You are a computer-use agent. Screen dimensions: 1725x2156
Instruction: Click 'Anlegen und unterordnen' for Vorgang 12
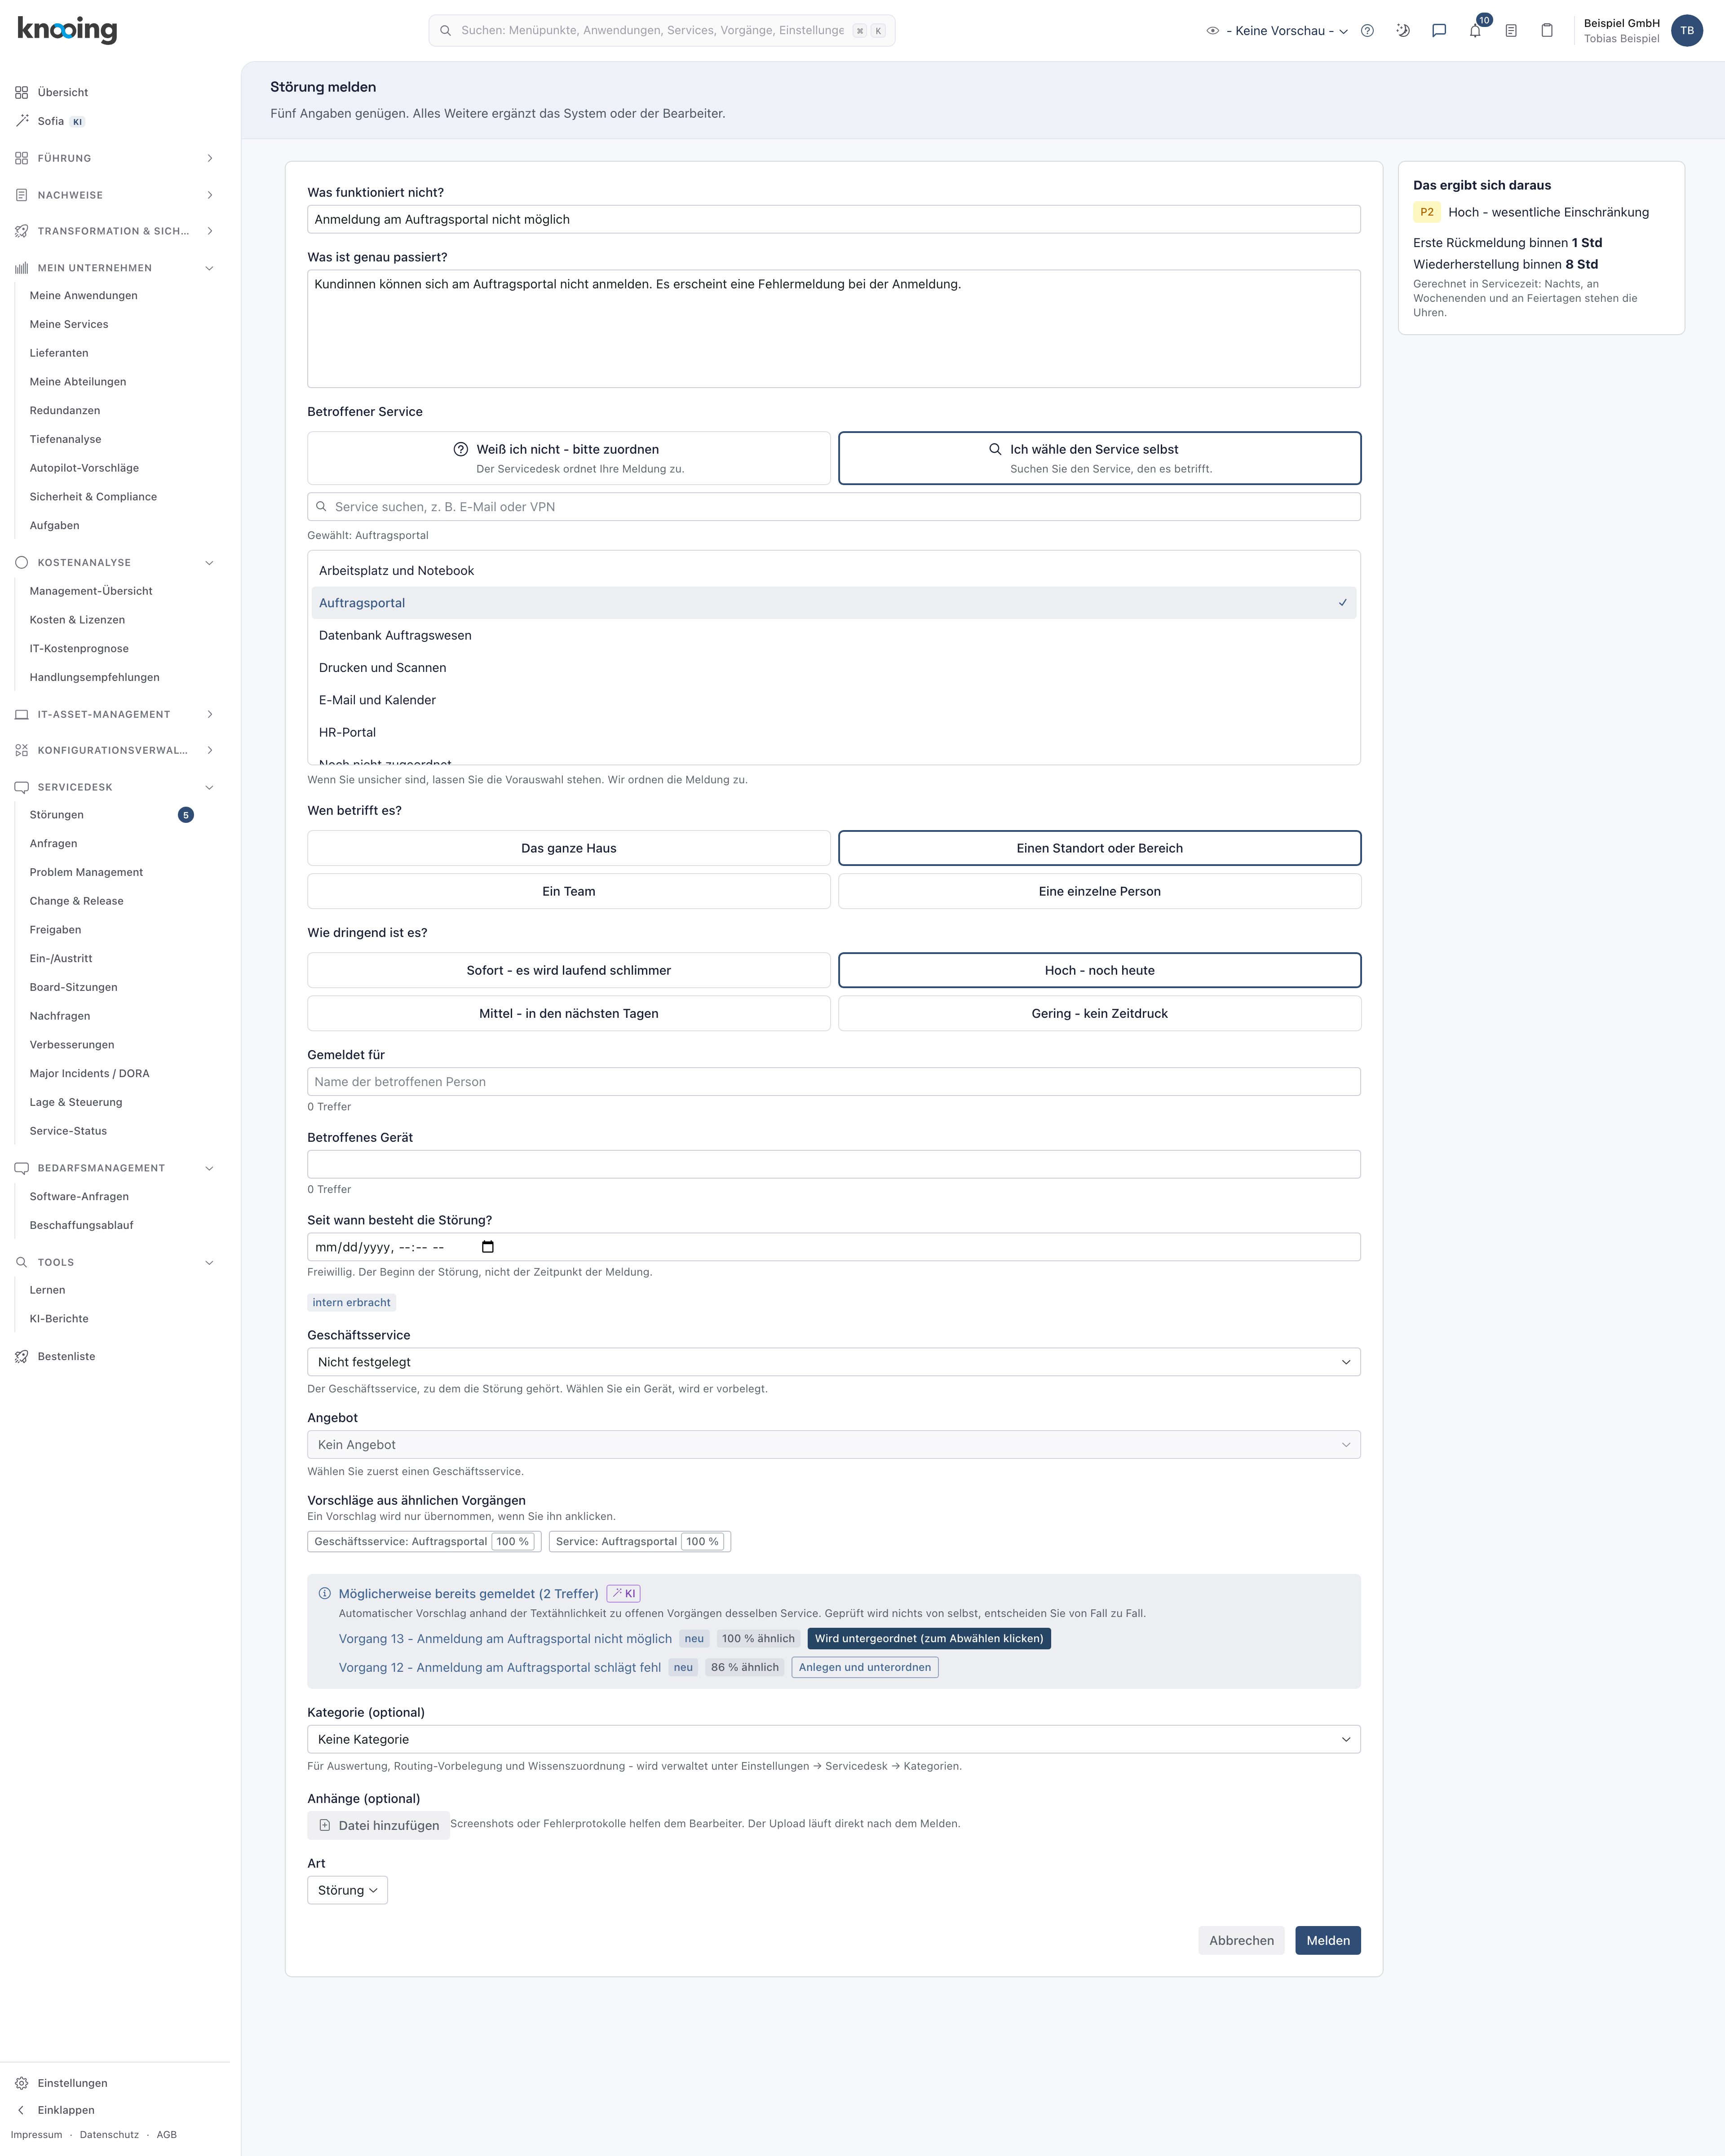click(865, 1667)
